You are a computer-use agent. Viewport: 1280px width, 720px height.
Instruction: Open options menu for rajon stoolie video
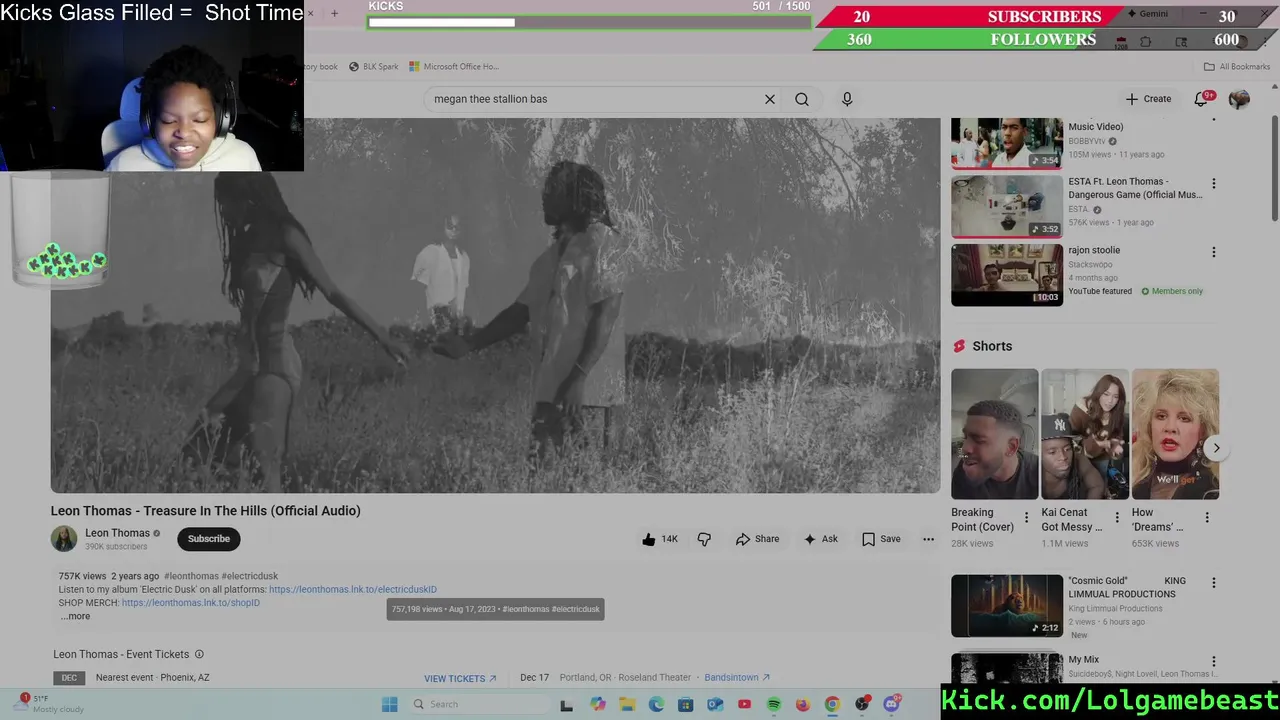(x=1214, y=252)
